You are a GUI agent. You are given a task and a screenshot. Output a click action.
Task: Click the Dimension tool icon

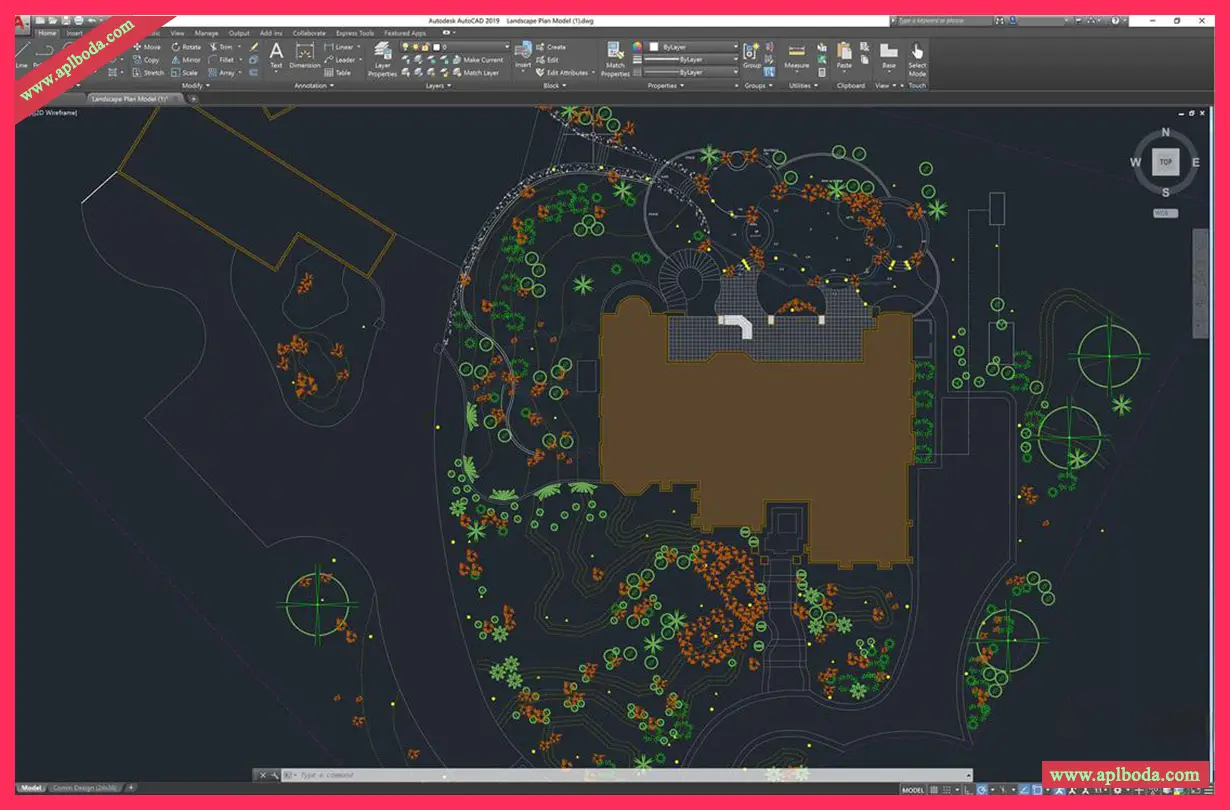point(305,52)
